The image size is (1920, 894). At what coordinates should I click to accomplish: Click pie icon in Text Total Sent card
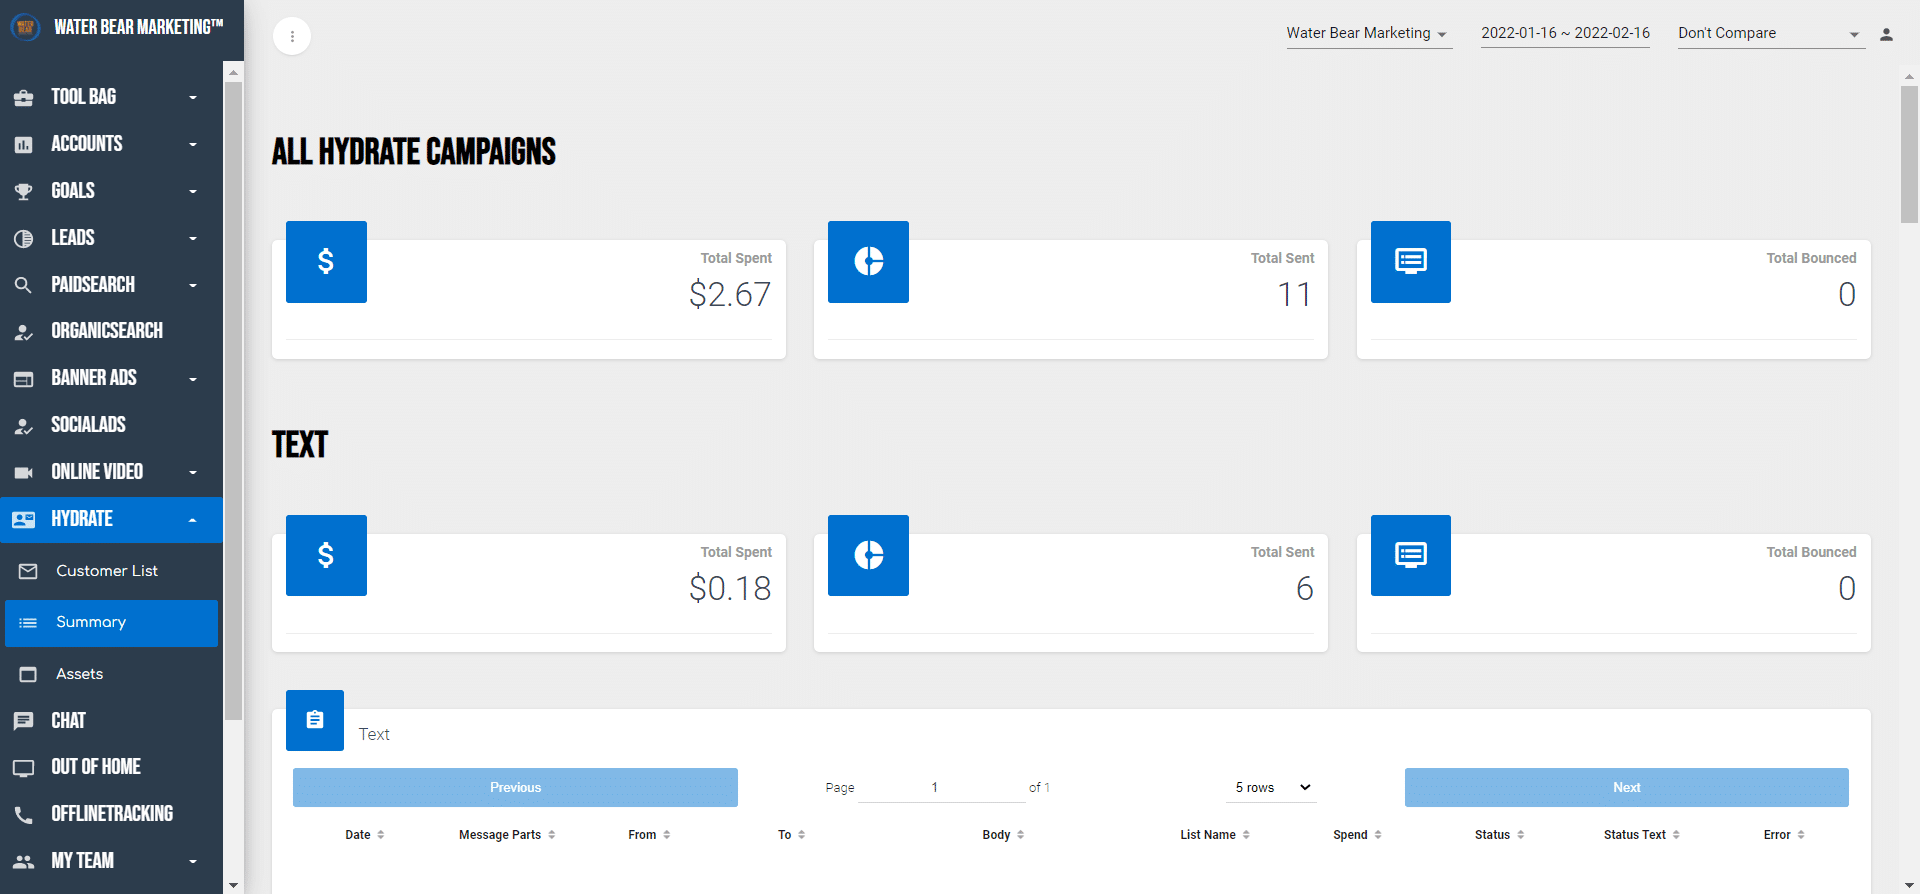pos(868,555)
